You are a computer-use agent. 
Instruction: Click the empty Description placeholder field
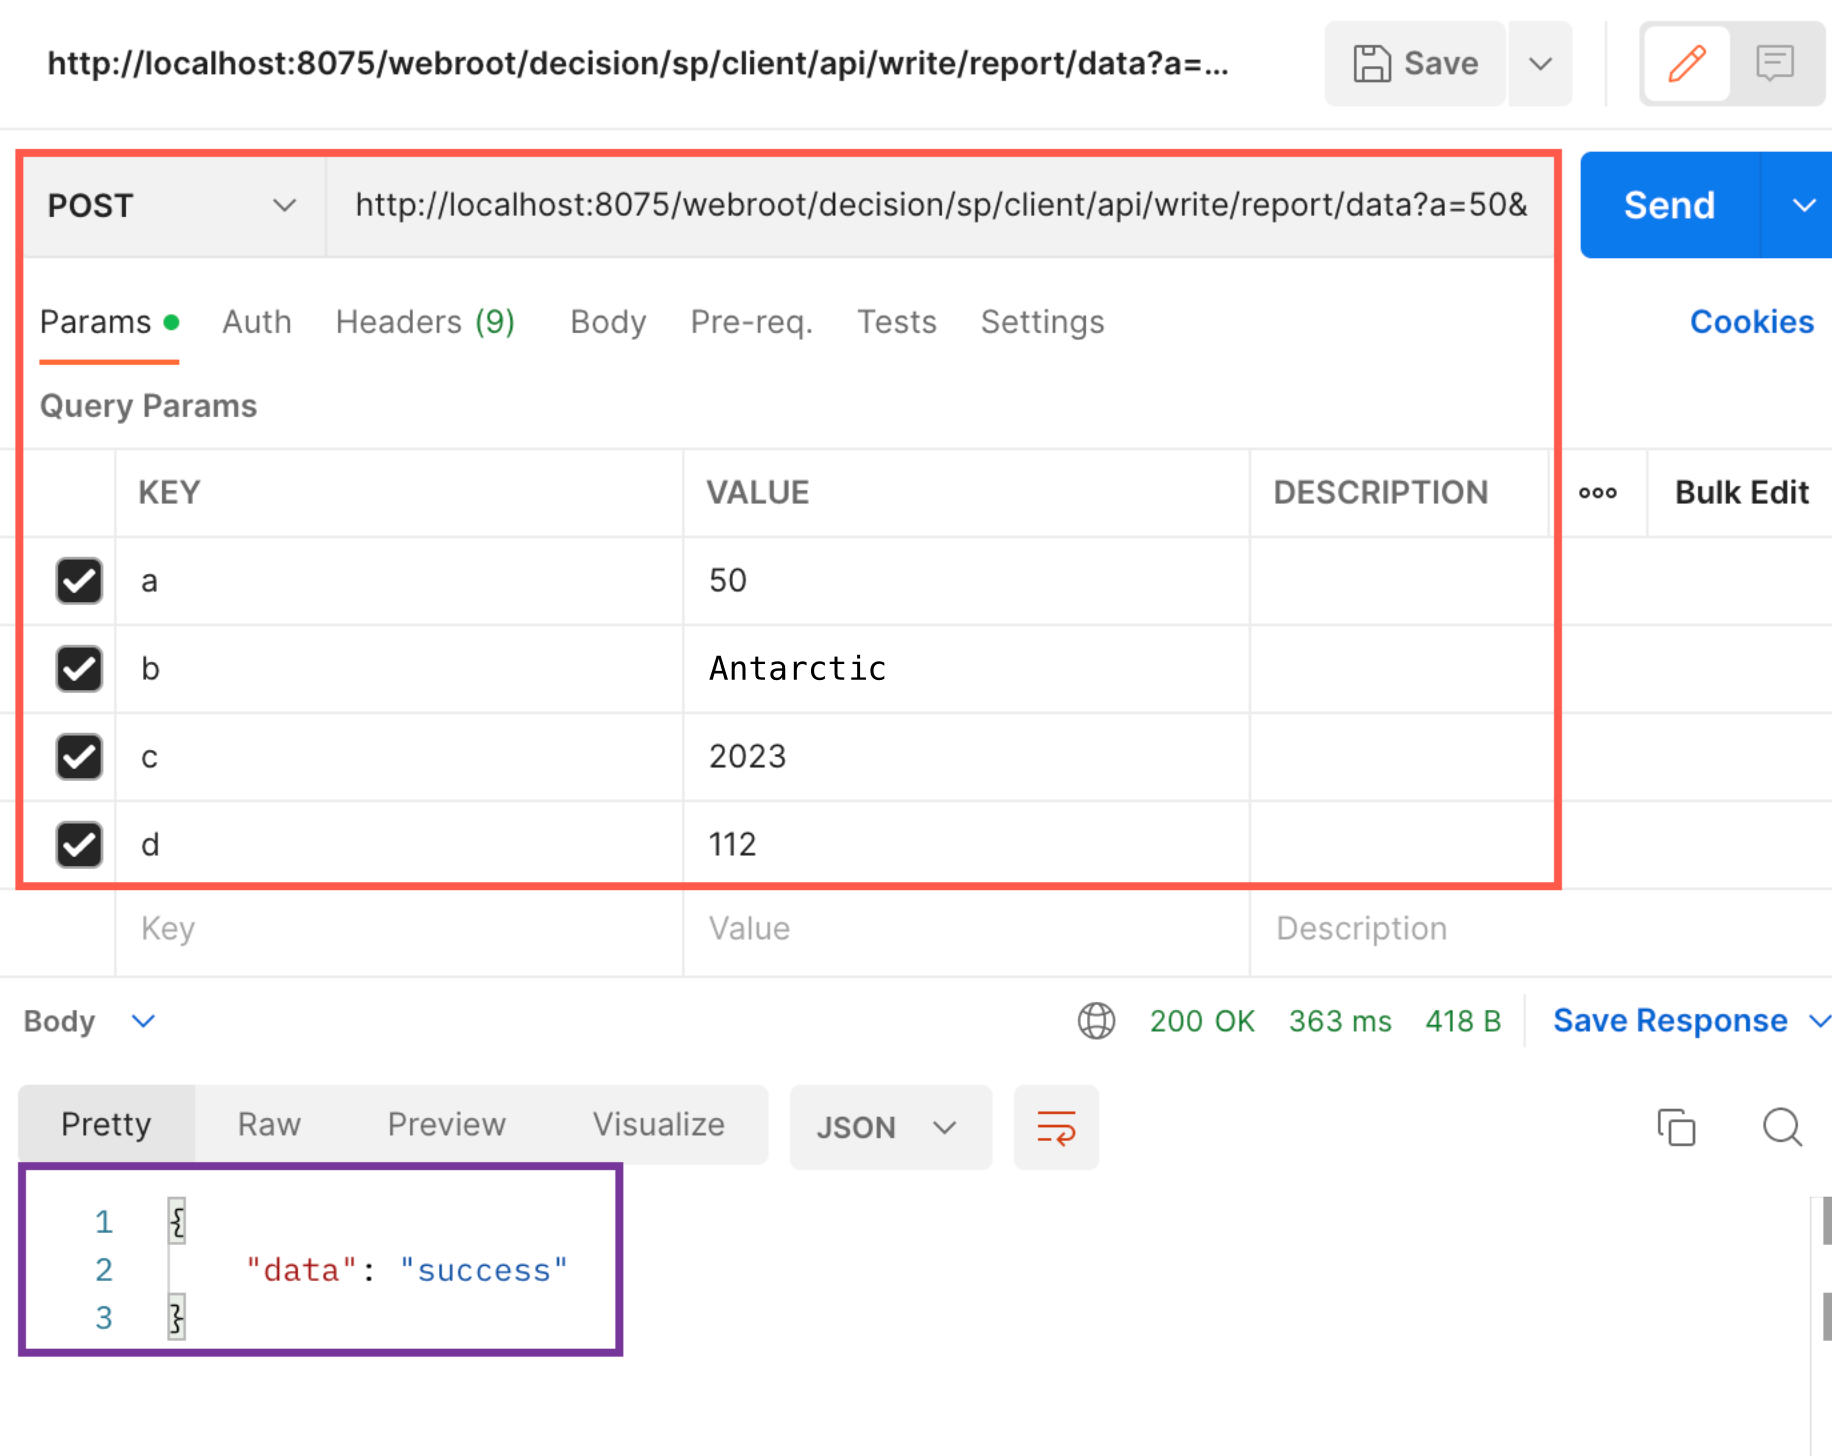[1540, 929]
